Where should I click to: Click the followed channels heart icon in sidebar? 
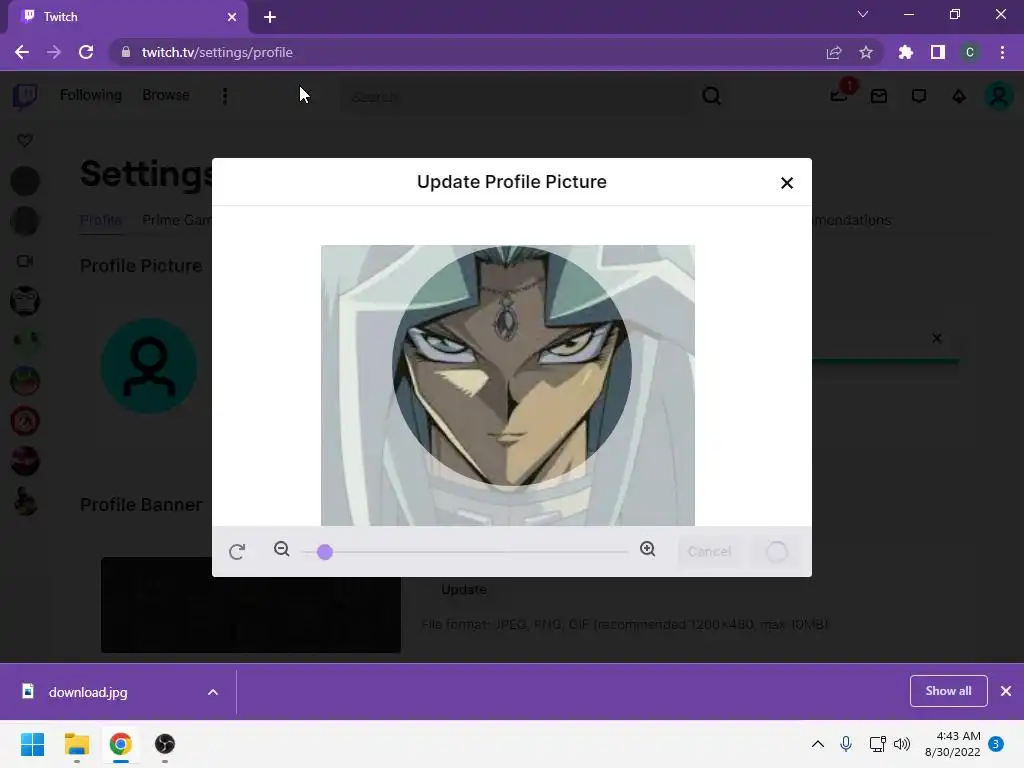pos(25,140)
